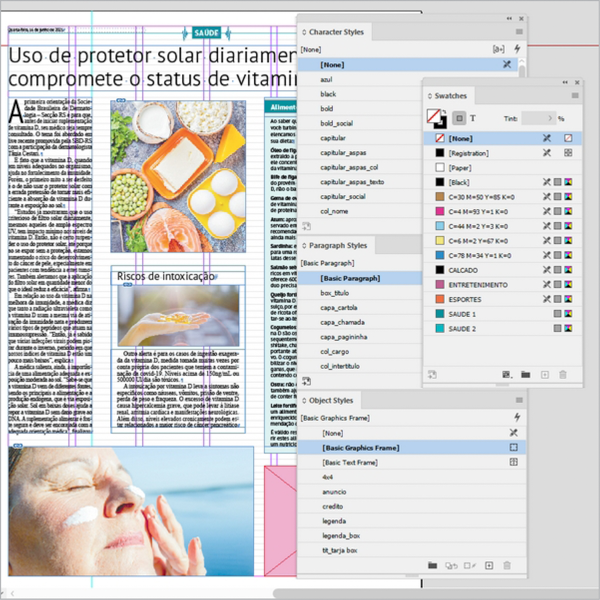Switch to the Swatches tab
The height and width of the screenshot is (600, 600).
450,96
